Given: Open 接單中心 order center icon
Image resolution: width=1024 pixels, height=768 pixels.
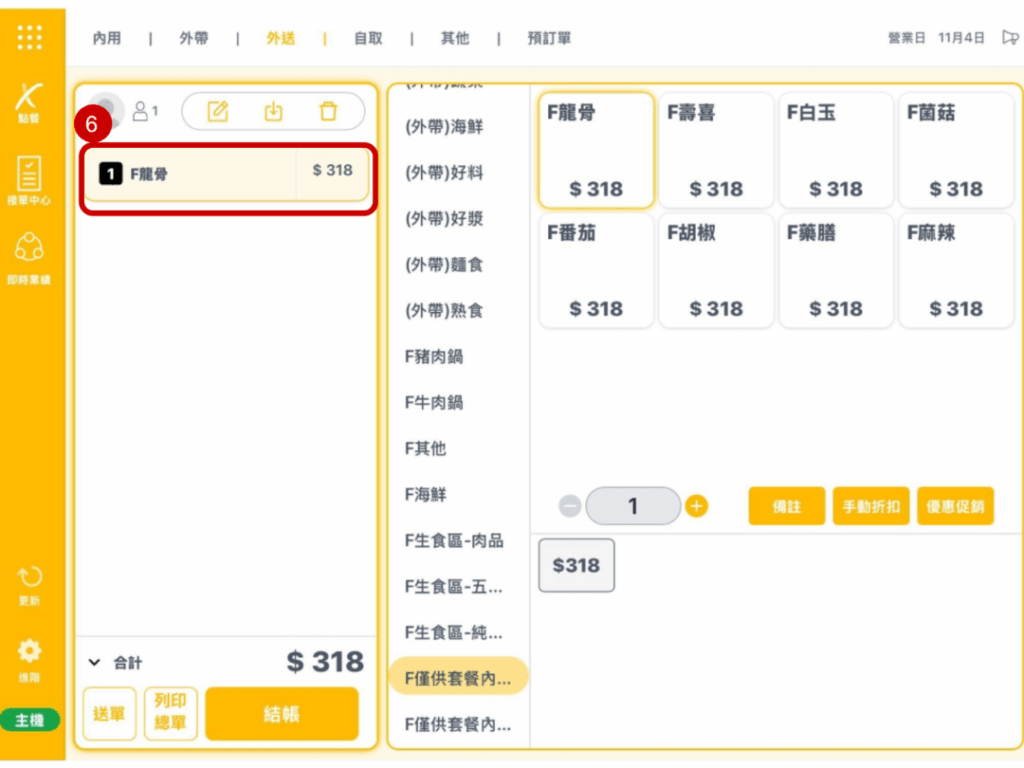Looking at the screenshot, I should click(x=30, y=178).
